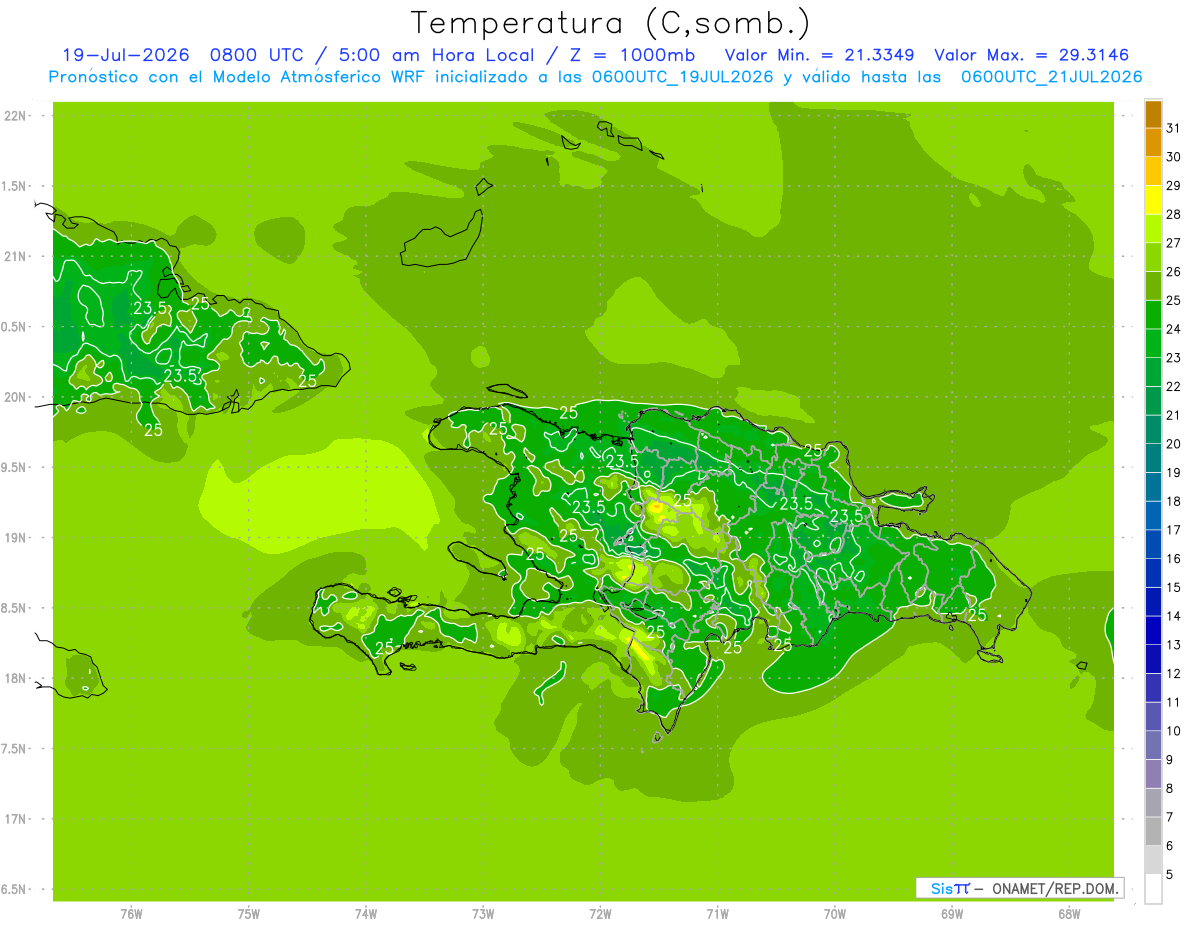Click the "17N" latitude axis label
1200x927 pixels.
[x=15, y=819]
